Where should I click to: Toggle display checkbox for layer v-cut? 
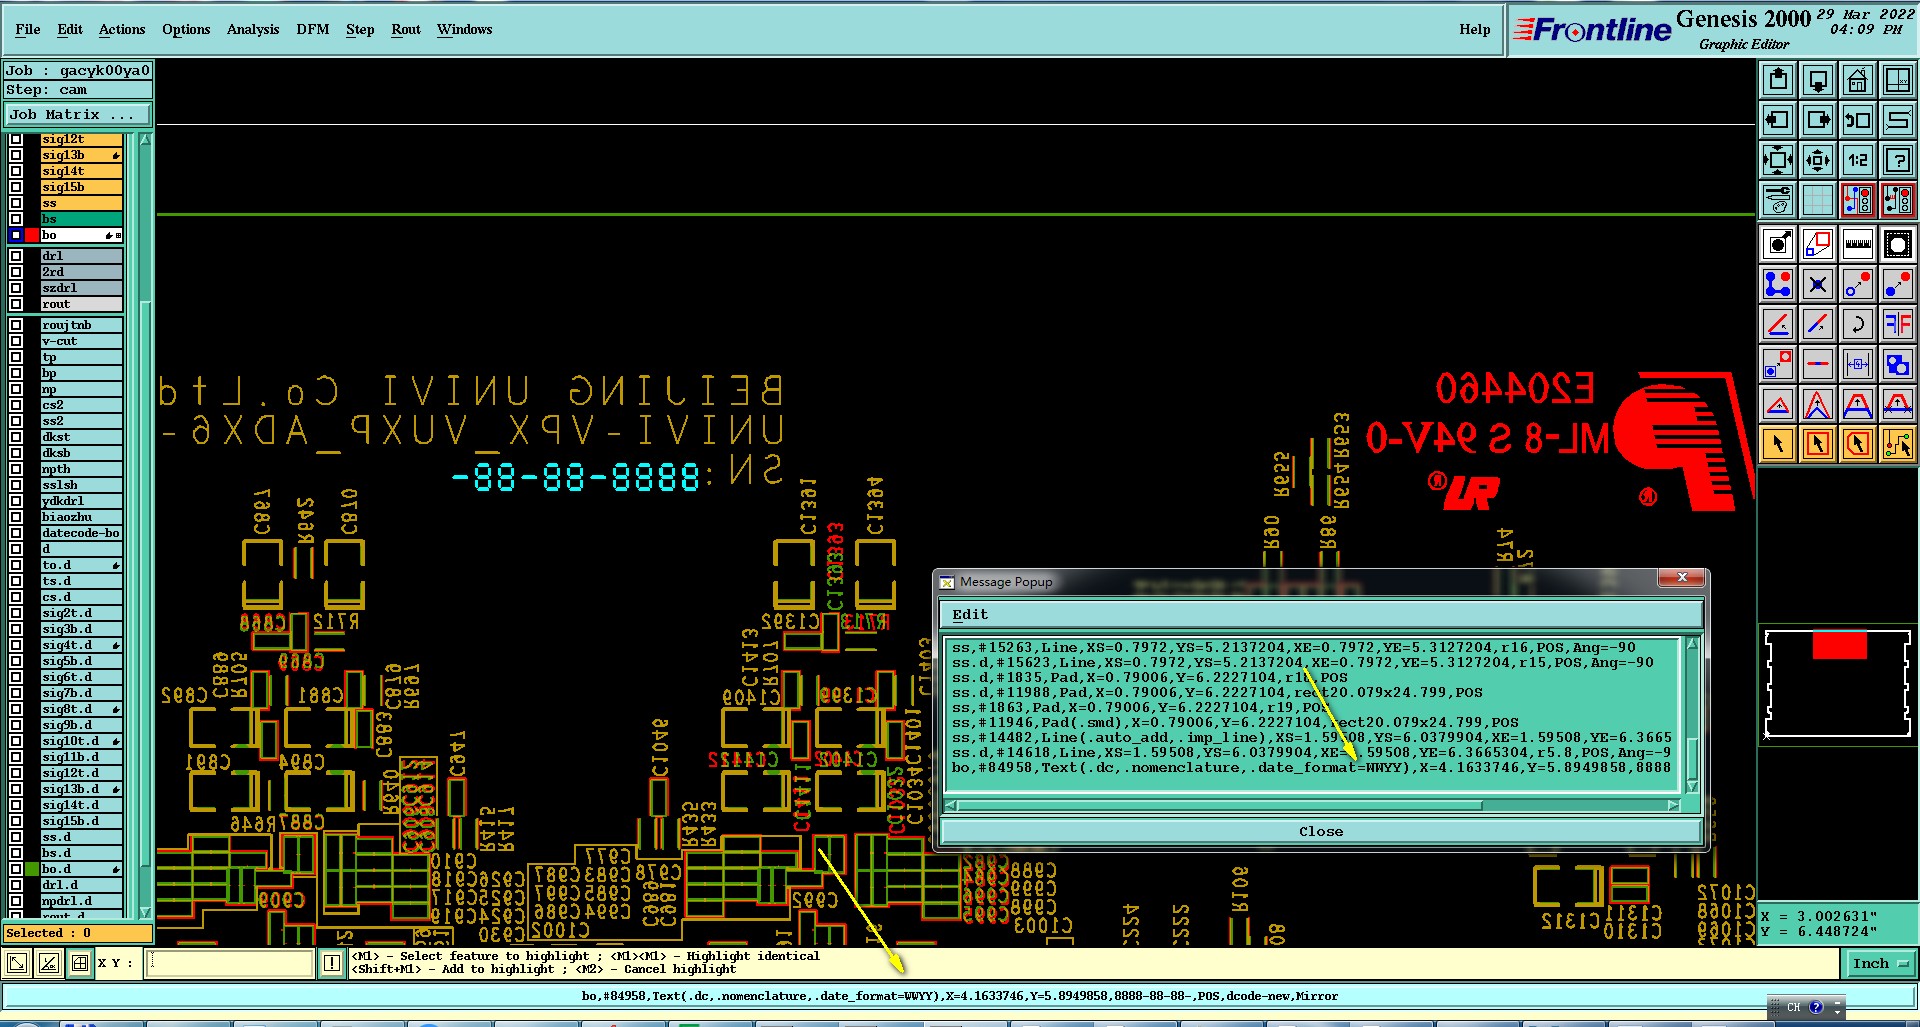(x=16, y=341)
